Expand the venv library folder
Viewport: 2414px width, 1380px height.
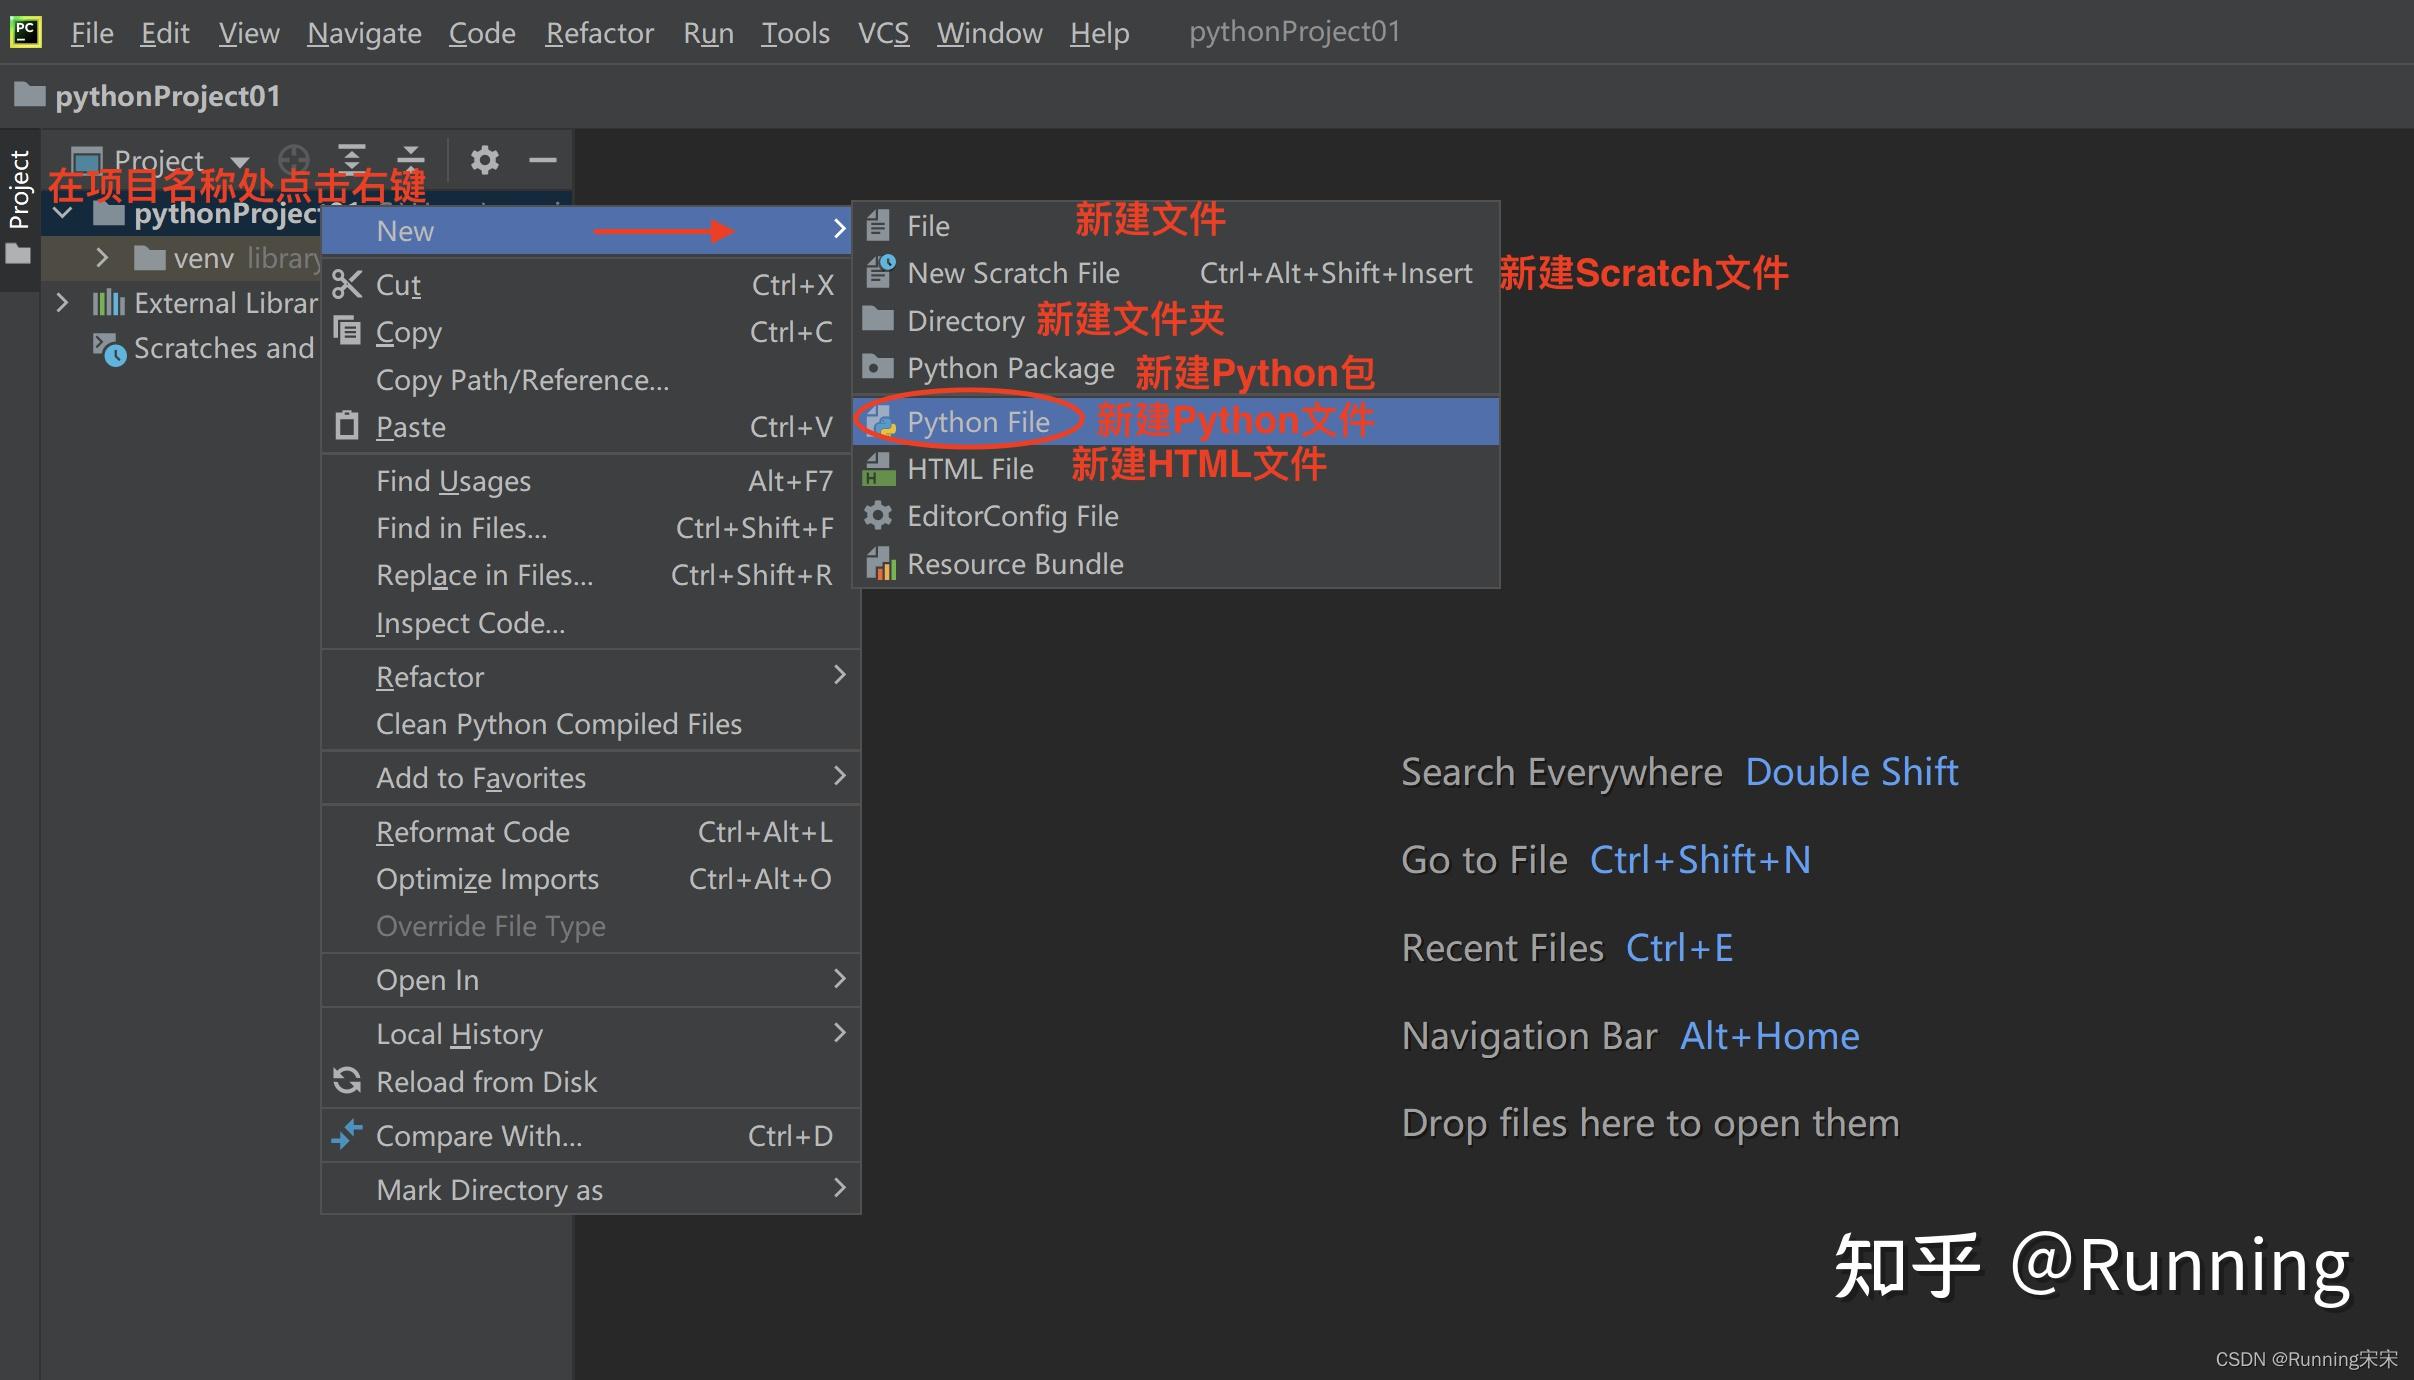point(101,257)
